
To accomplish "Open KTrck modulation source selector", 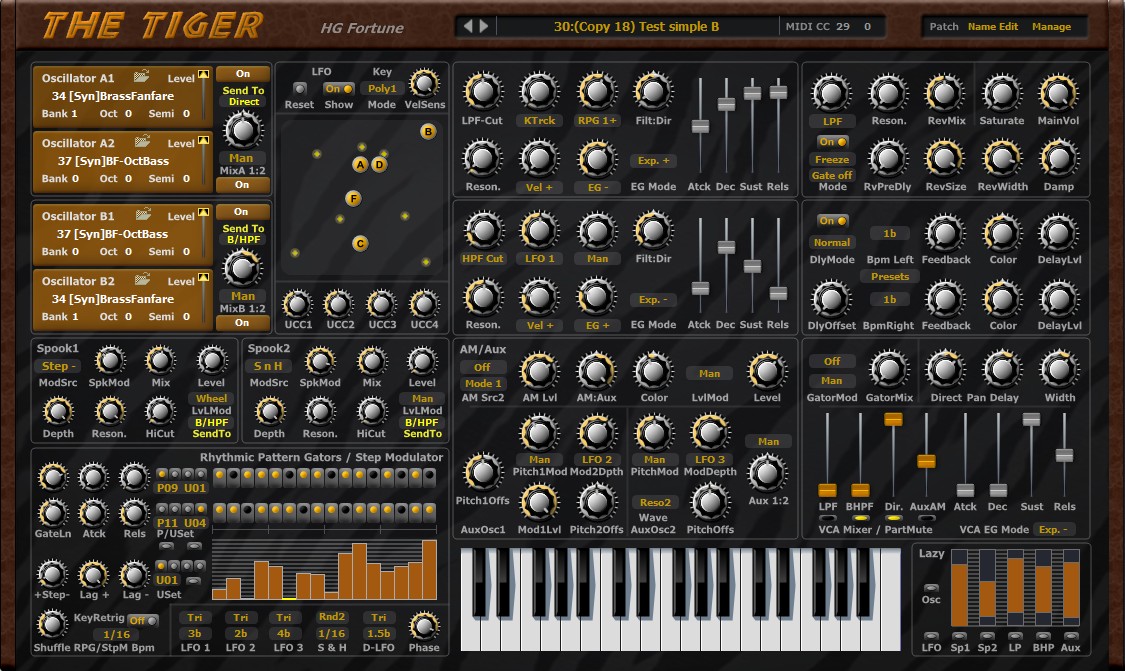I will pyautogui.click(x=539, y=121).
